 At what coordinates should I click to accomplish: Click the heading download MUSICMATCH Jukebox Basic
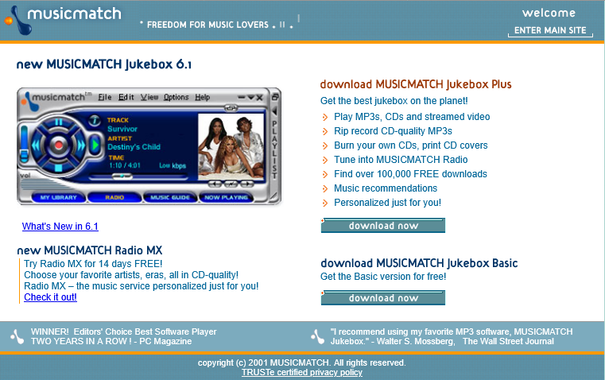419,263
